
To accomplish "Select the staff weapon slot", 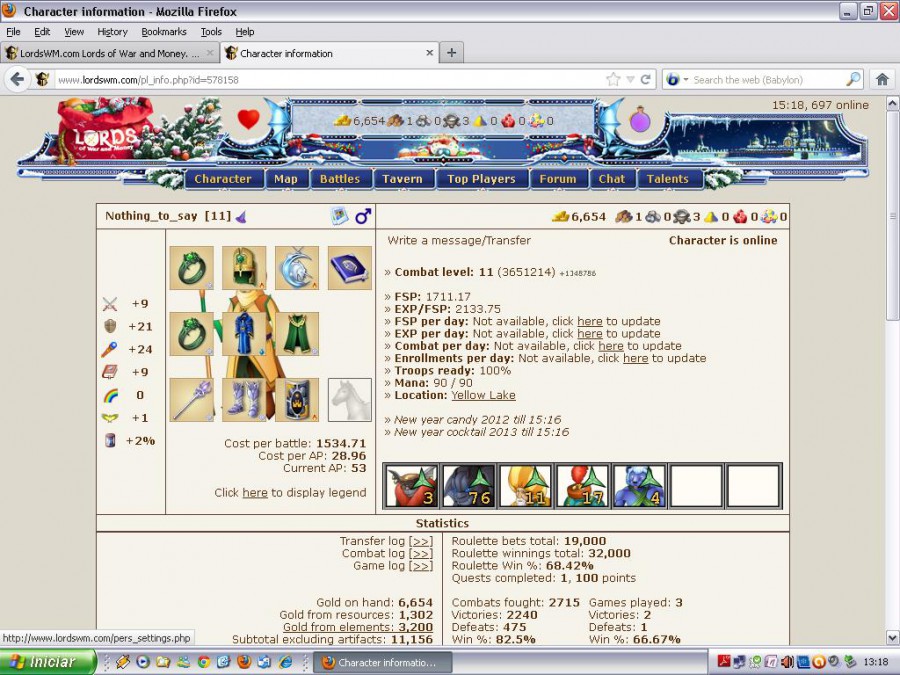I will coord(192,400).
